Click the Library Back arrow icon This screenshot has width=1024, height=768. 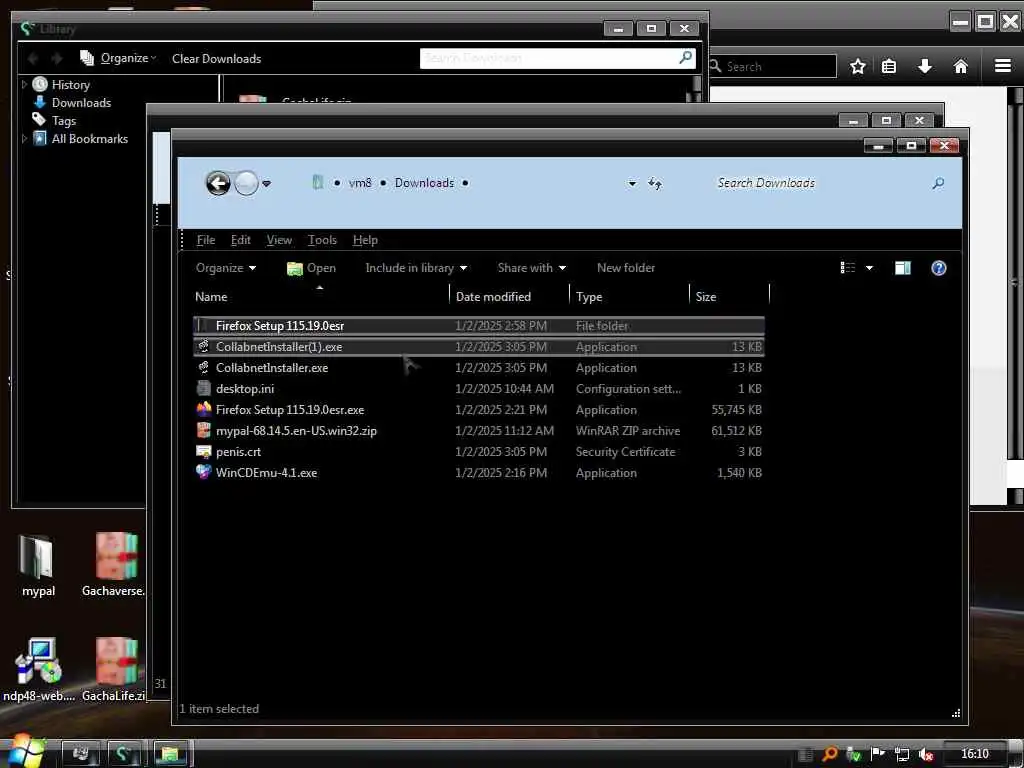[x=33, y=59]
